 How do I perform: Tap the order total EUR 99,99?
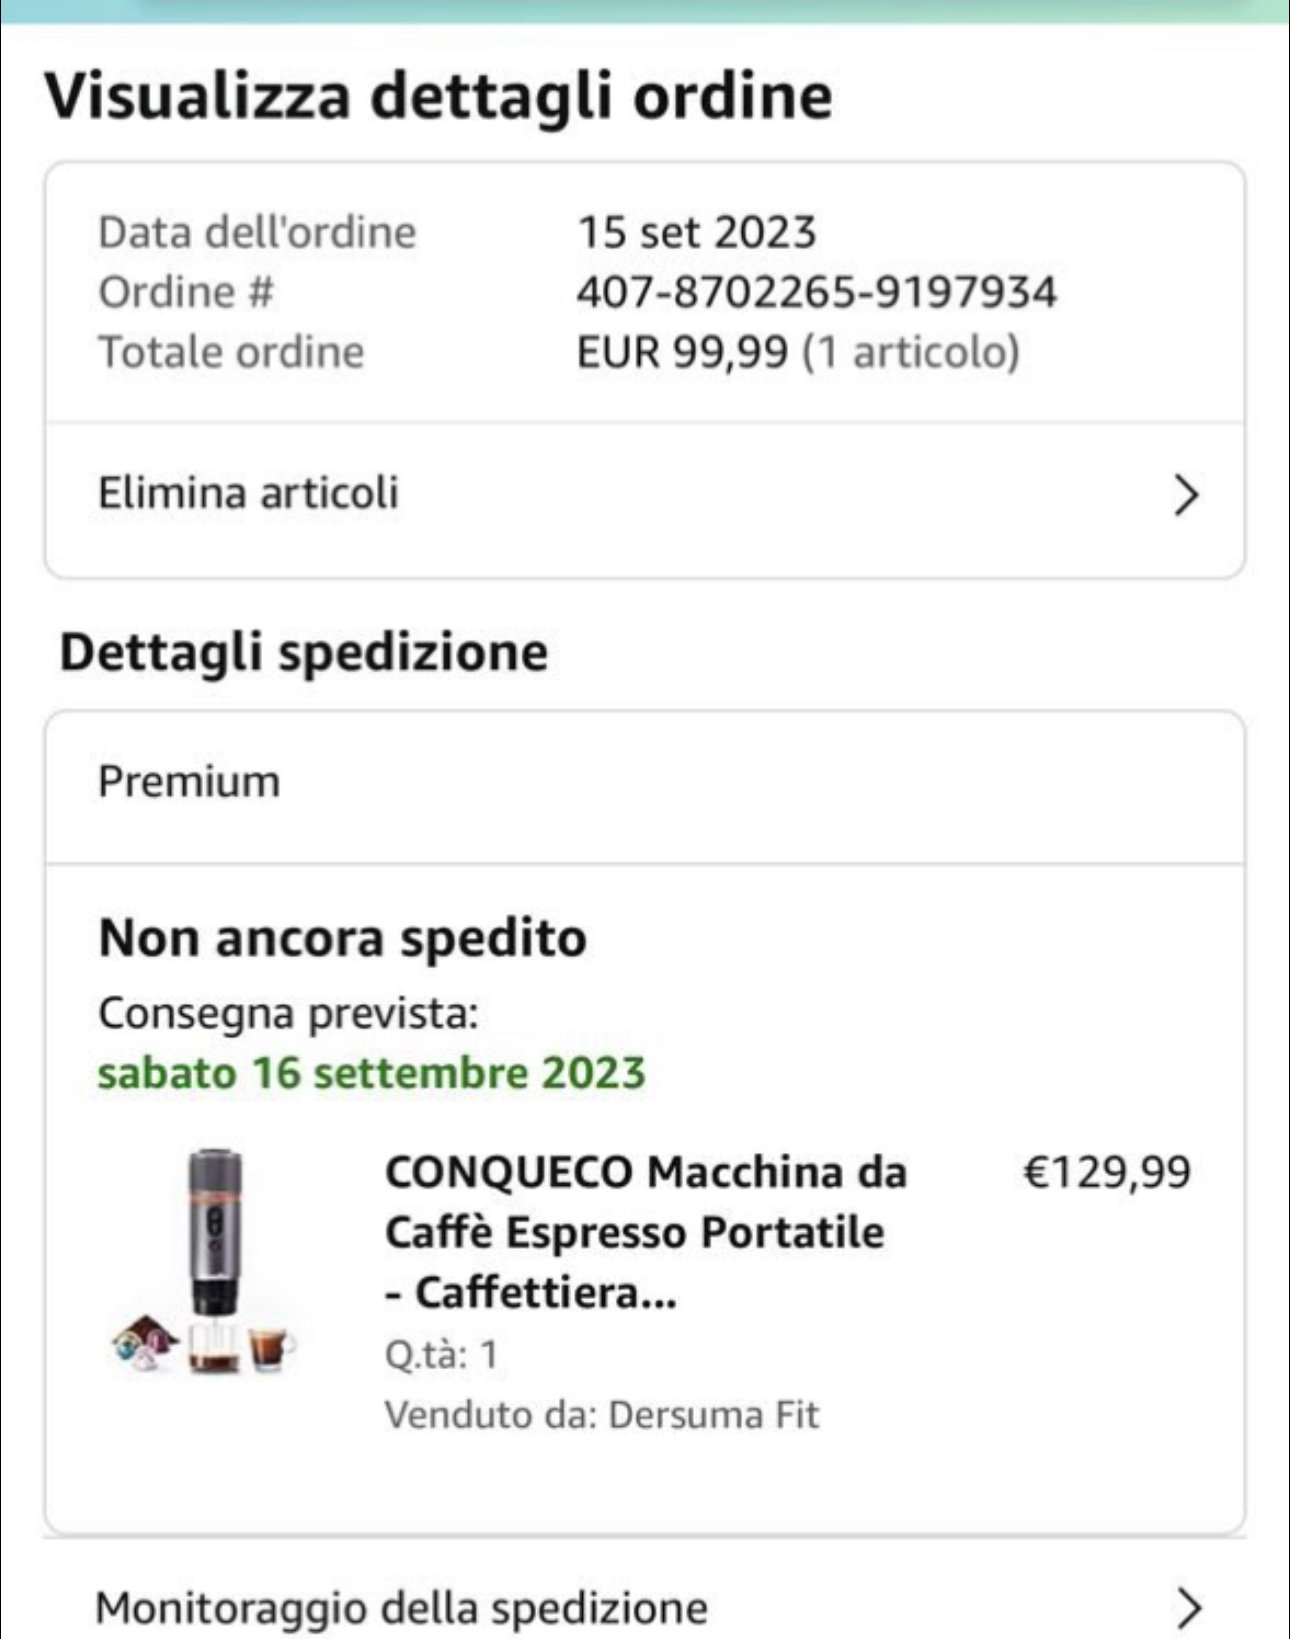(682, 352)
